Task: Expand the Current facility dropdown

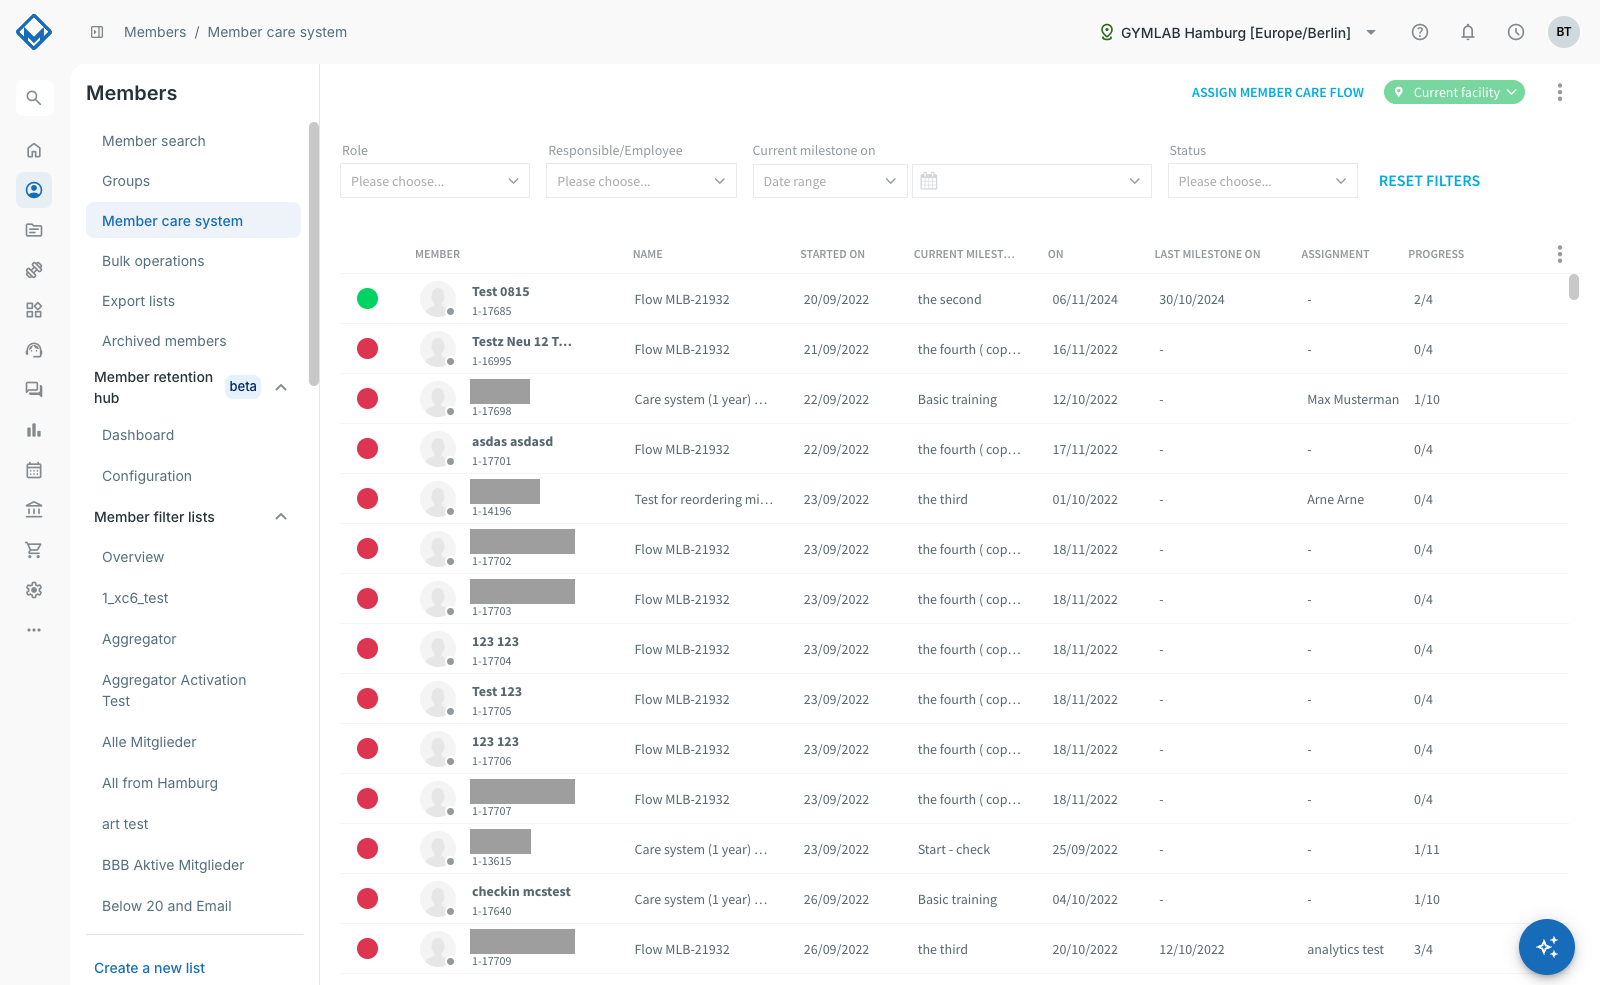Action: point(1454,92)
